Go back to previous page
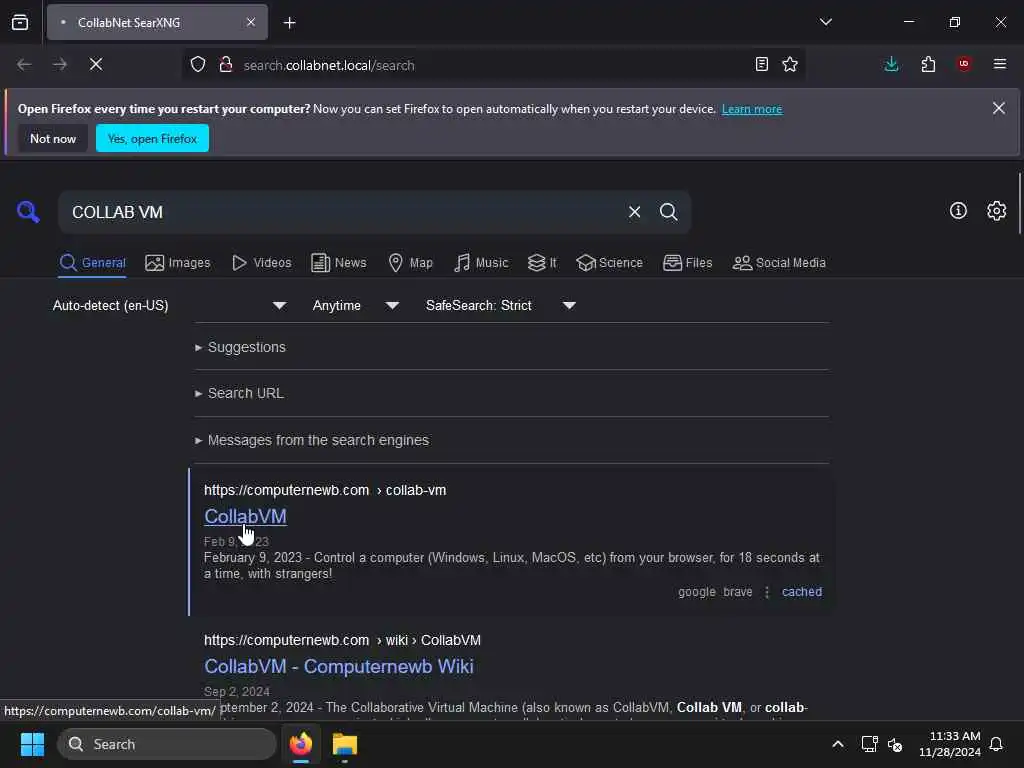The width and height of the screenshot is (1024, 768). (24, 64)
